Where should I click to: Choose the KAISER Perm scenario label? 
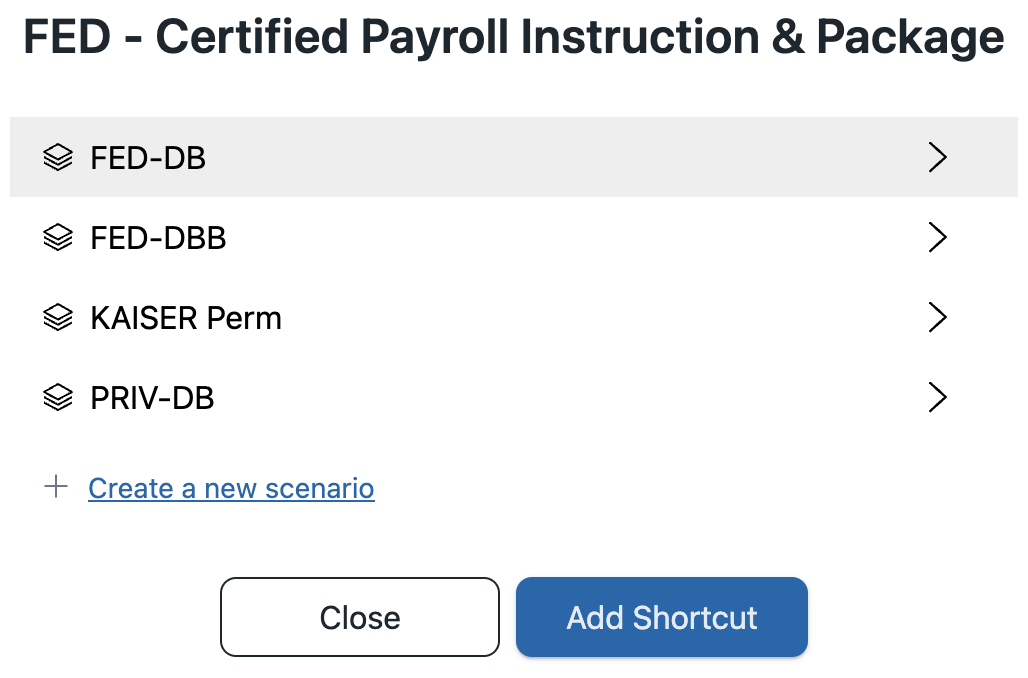coord(186,318)
